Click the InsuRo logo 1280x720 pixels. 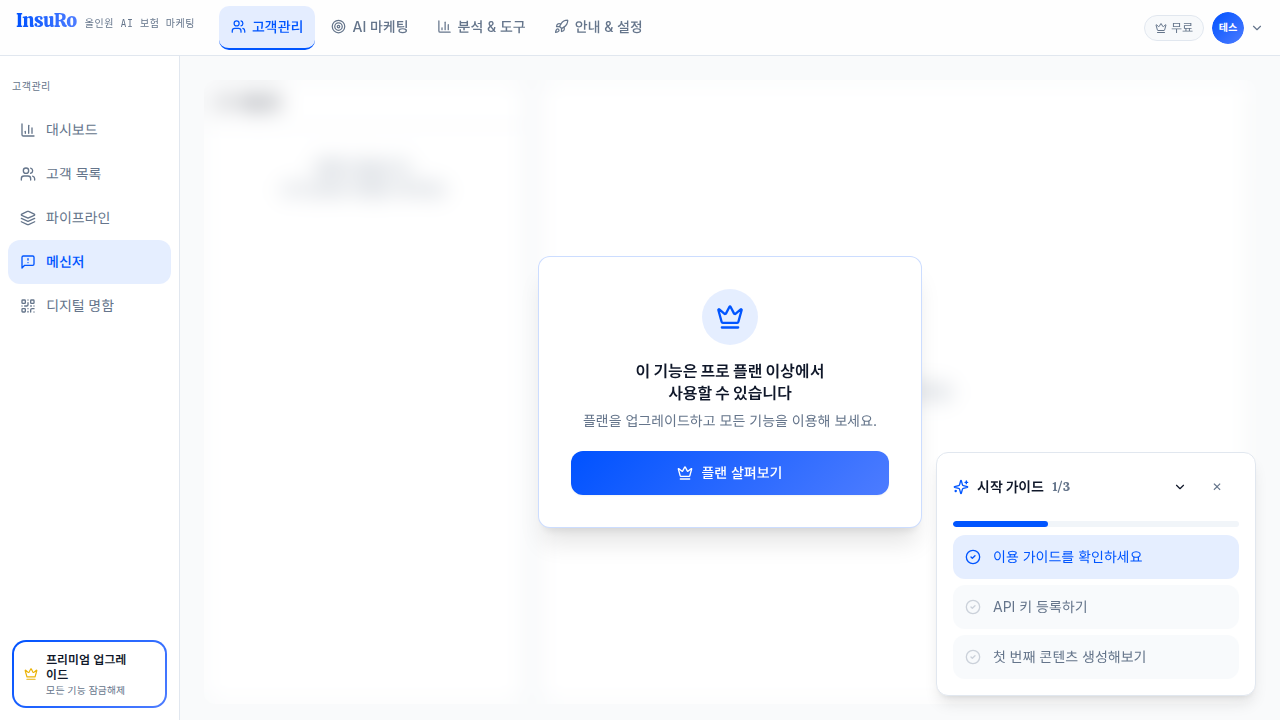coord(46,21)
